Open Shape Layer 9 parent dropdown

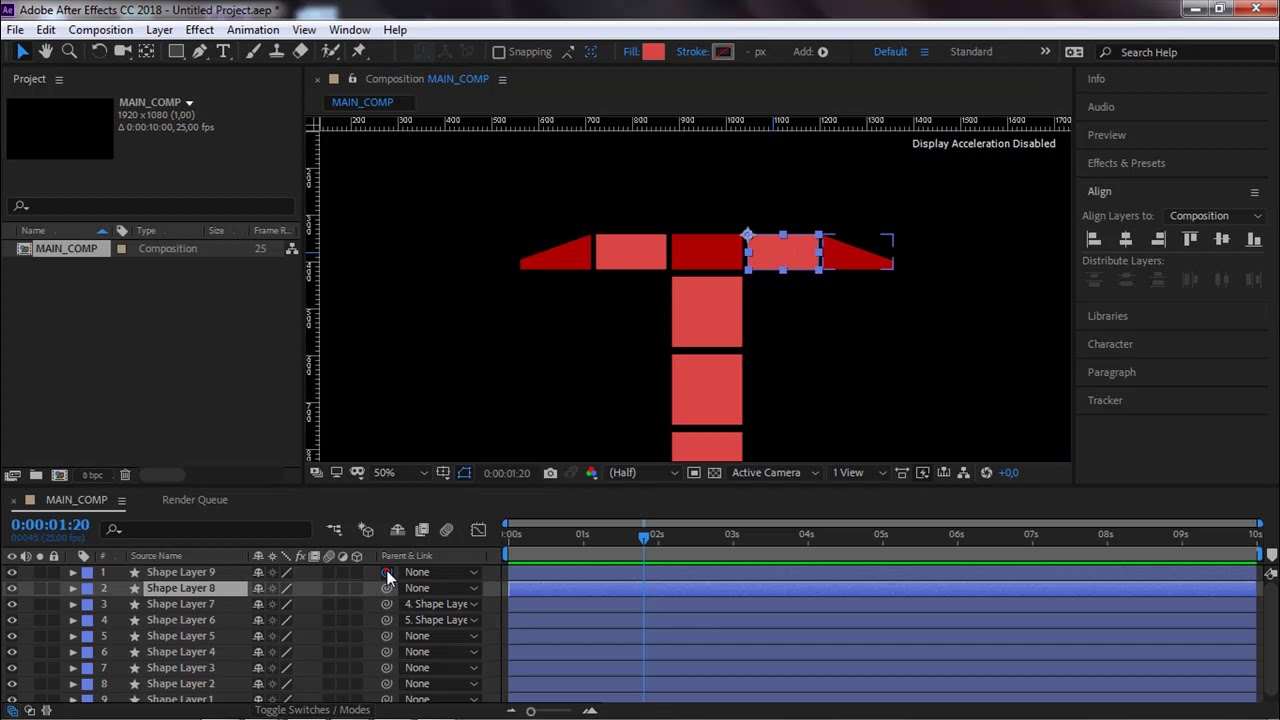point(441,573)
